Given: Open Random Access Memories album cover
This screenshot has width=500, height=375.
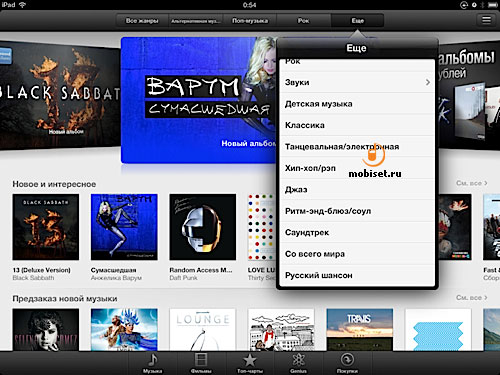Looking at the screenshot, I should pyautogui.click(x=203, y=227).
